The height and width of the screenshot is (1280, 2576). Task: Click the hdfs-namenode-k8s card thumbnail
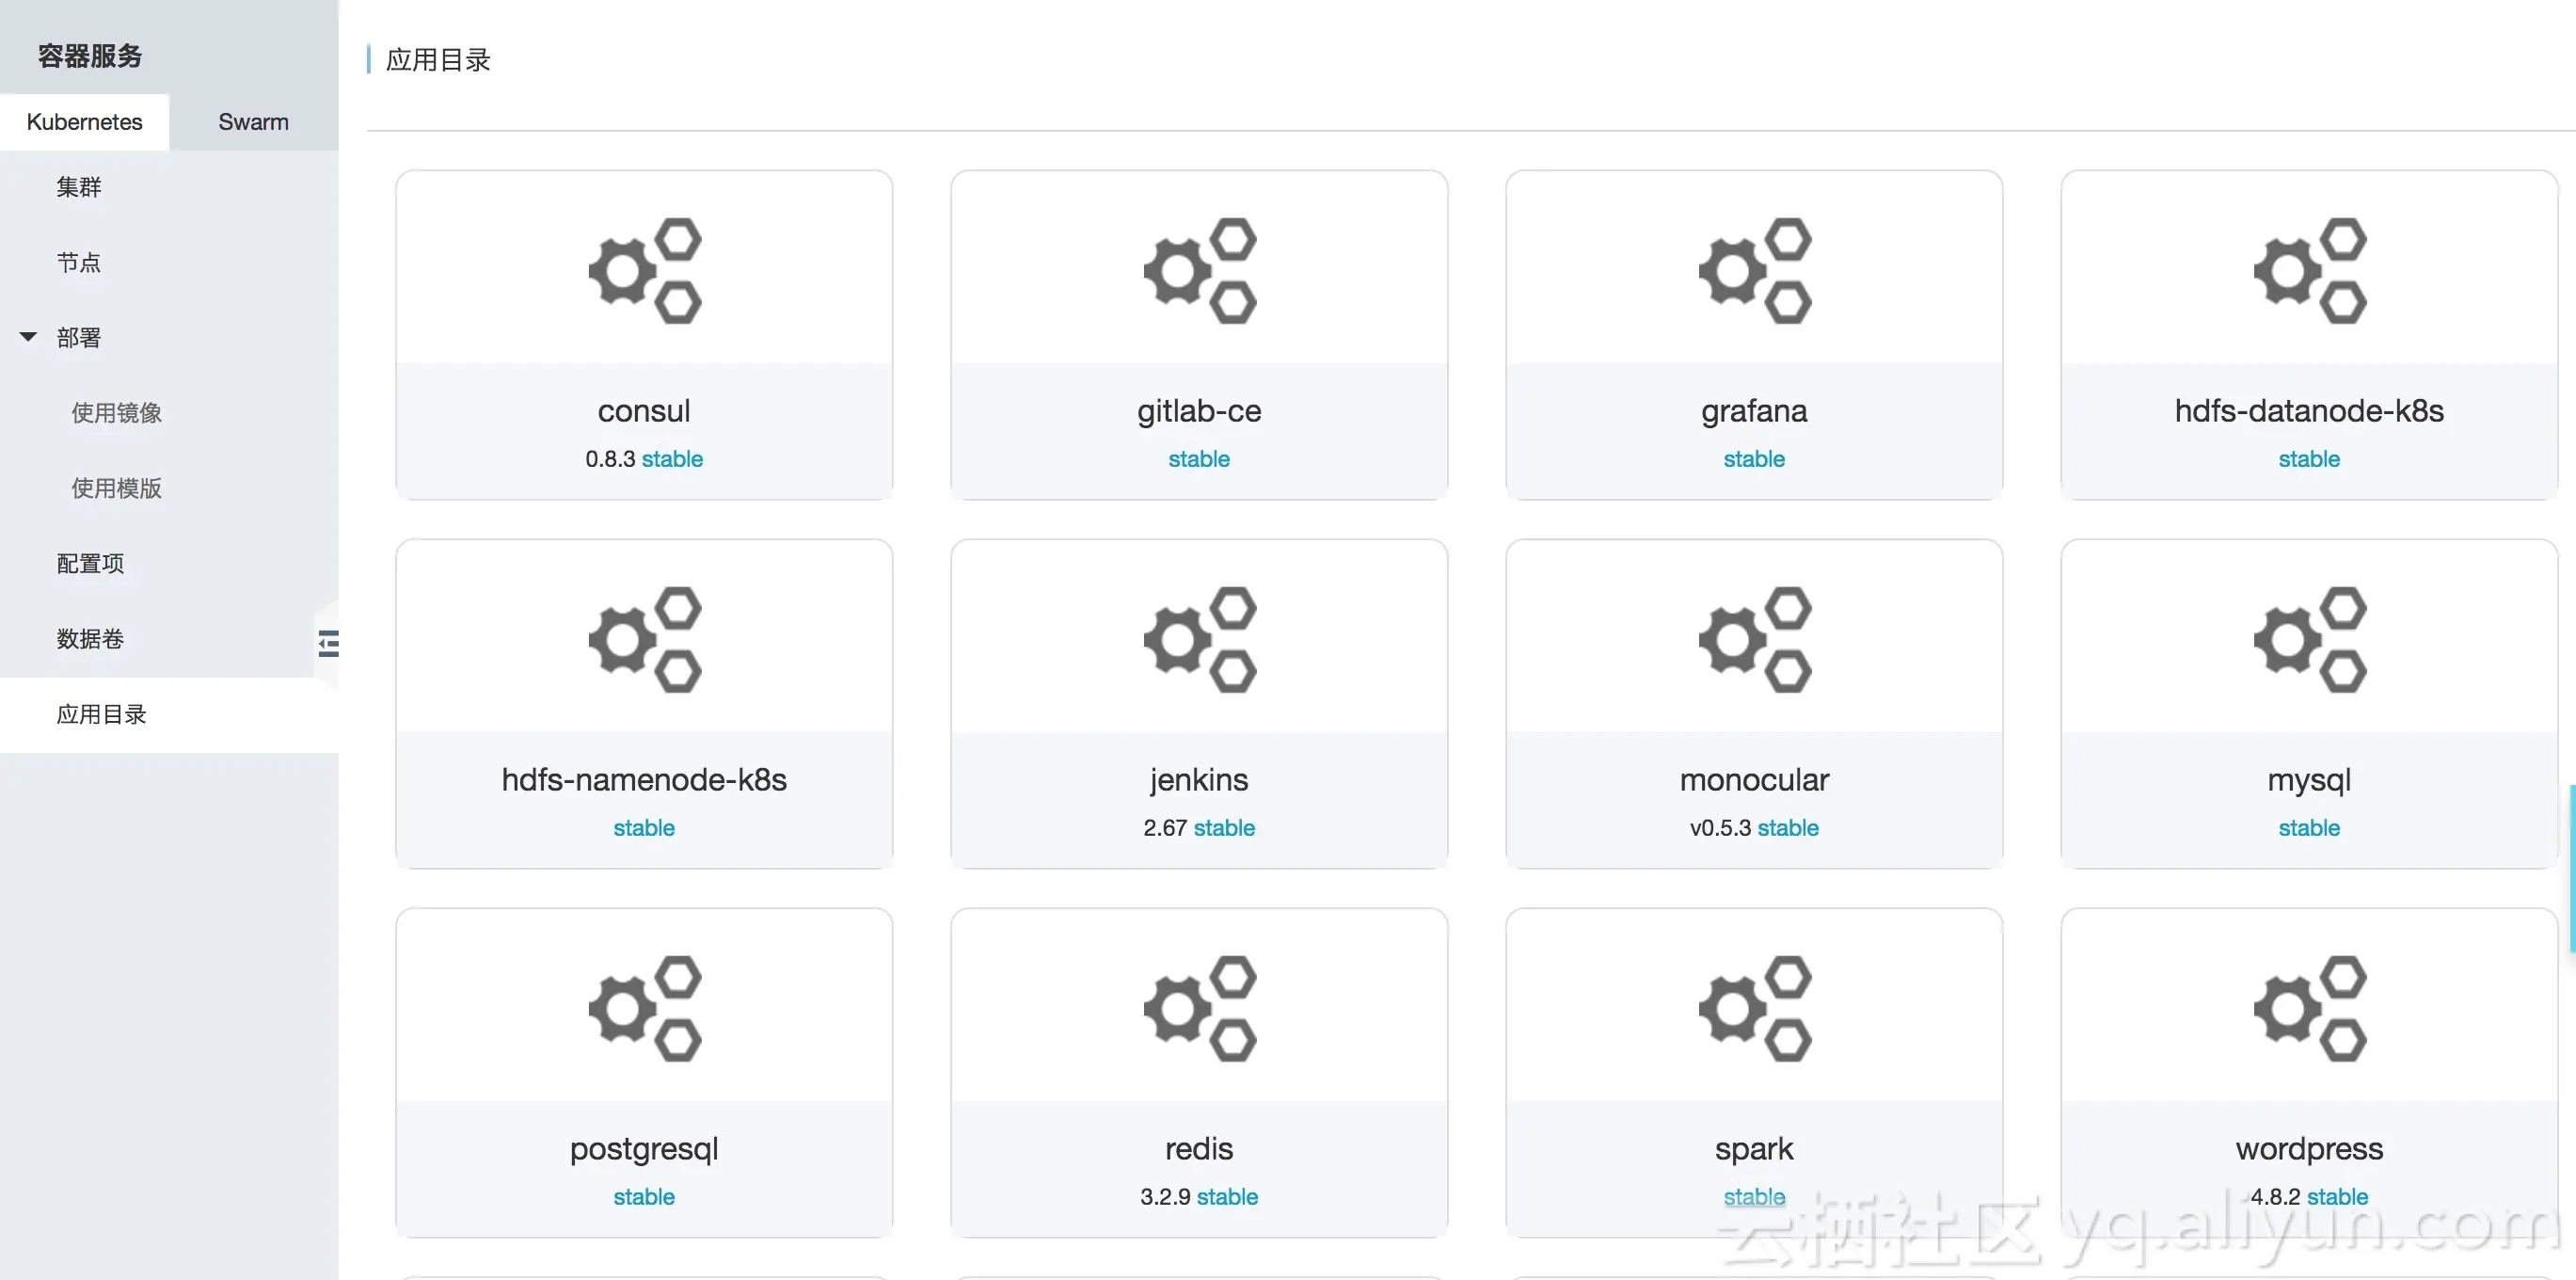pyautogui.click(x=644, y=639)
